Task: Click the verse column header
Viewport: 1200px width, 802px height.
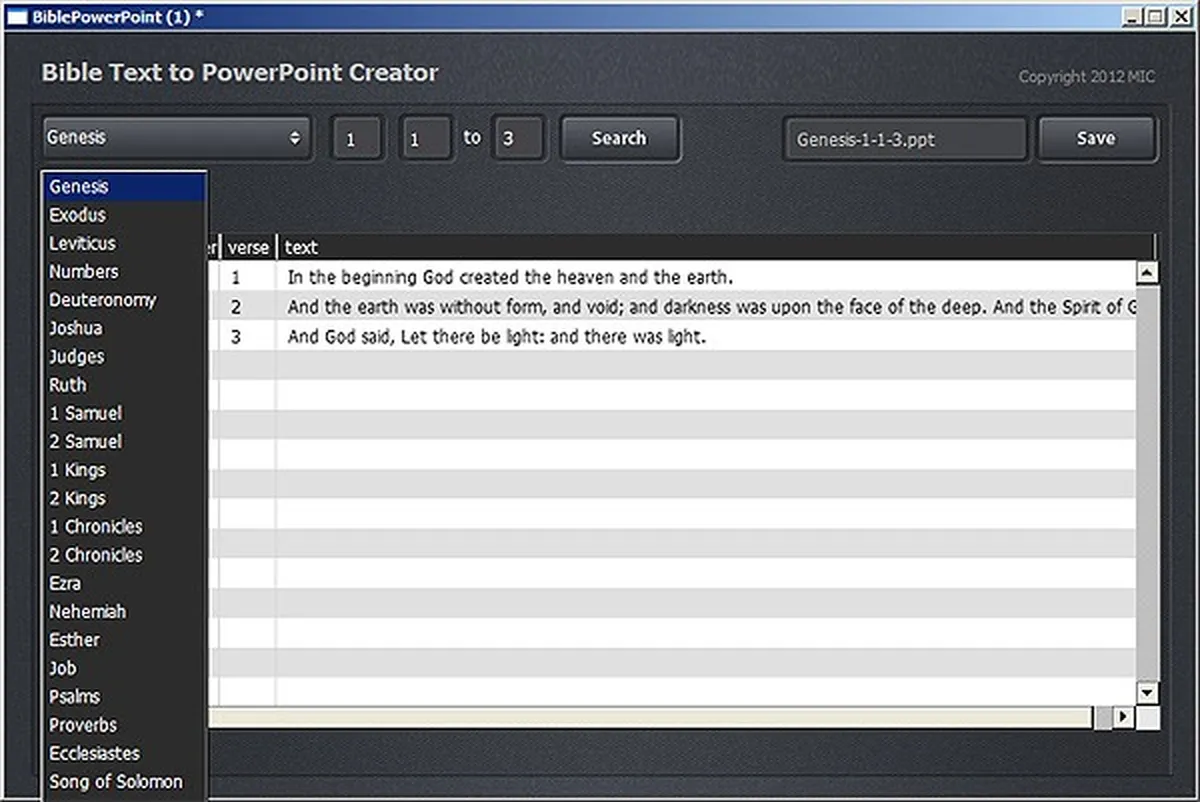Action: [249, 247]
